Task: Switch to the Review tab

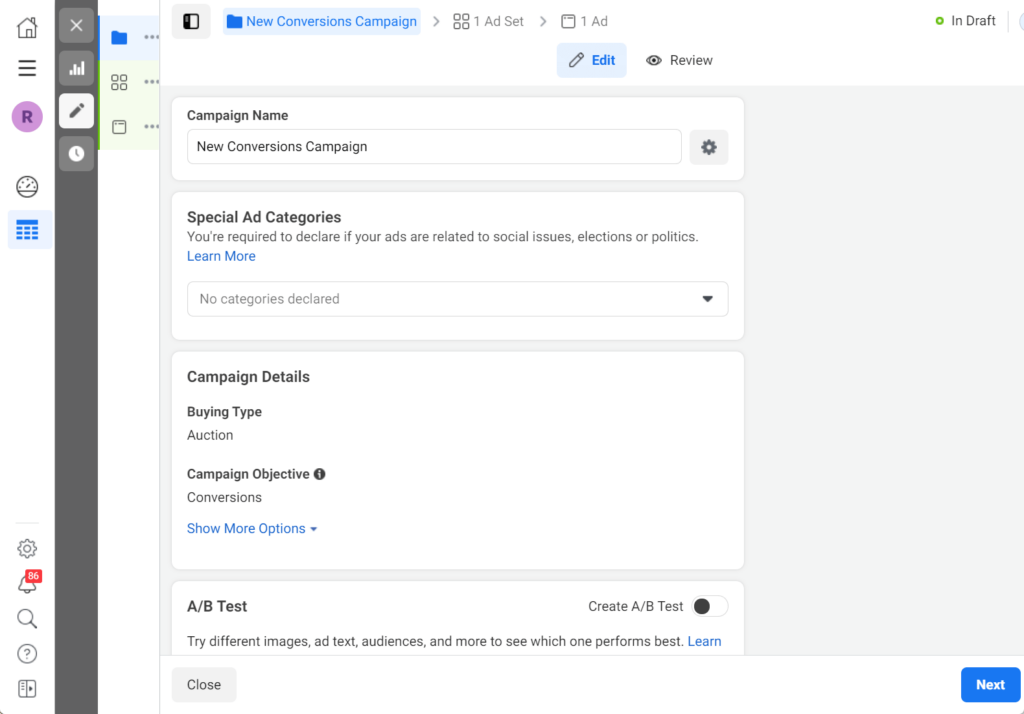Action: (679, 60)
